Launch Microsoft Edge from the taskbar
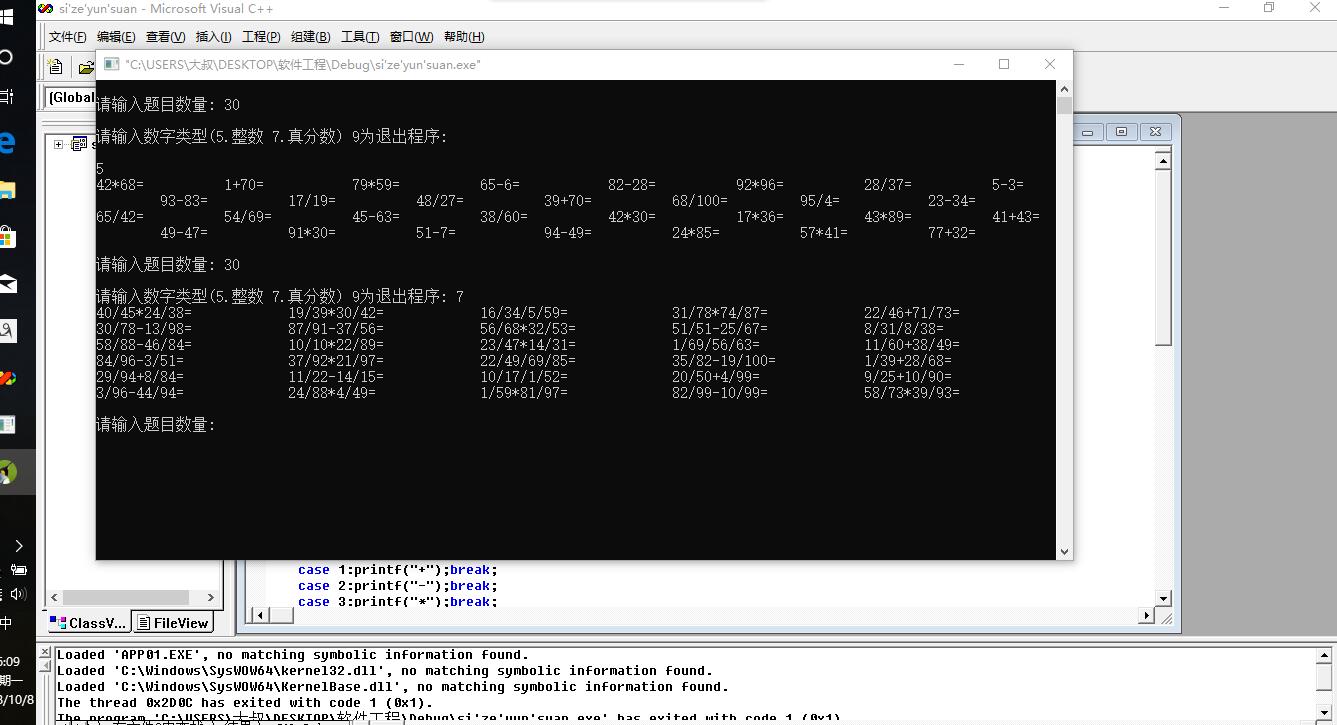The width and height of the screenshot is (1337, 725). 6,142
